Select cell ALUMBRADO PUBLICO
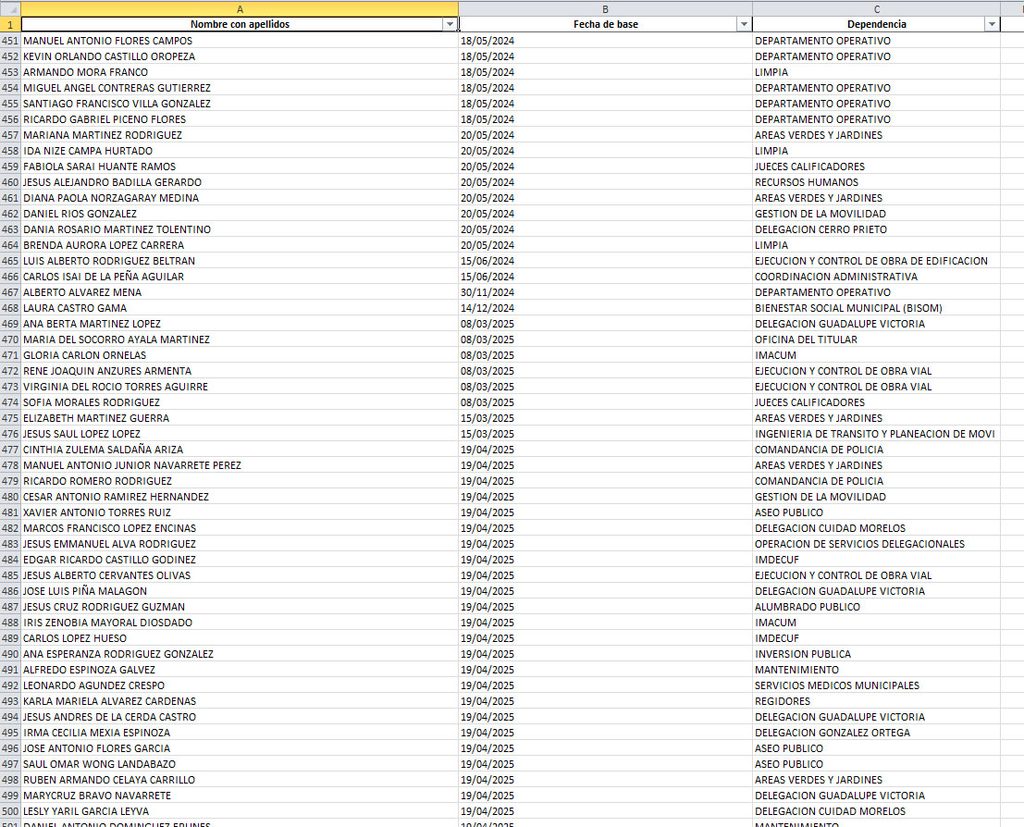The height and width of the screenshot is (827, 1024). 876,607
